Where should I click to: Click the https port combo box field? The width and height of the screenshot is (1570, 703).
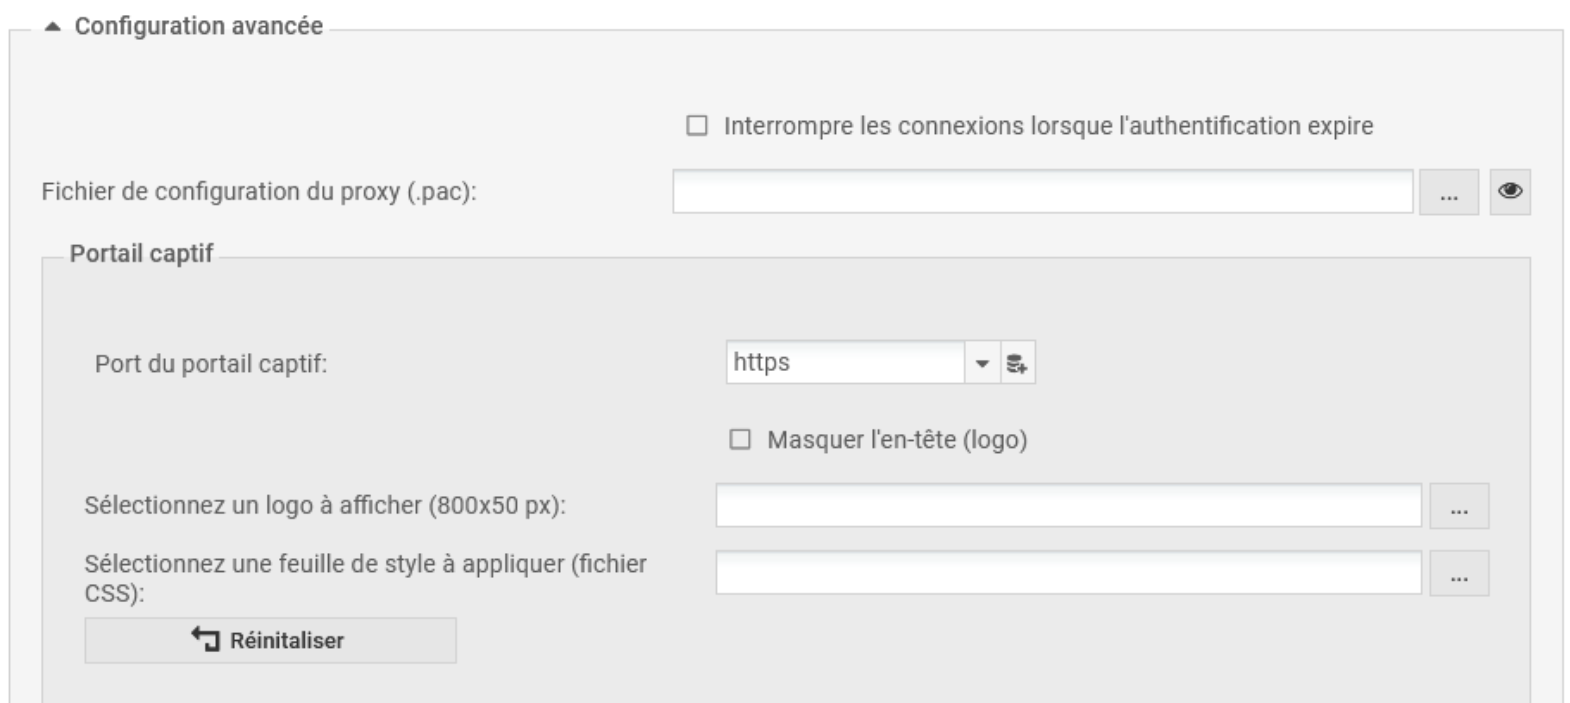[x=845, y=363]
